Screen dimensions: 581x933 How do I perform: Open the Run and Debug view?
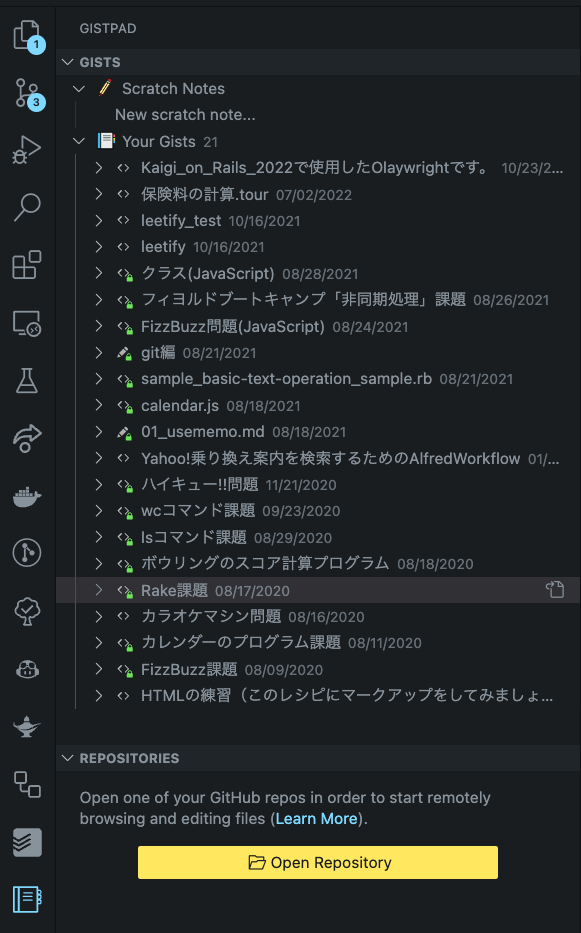pos(29,150)
